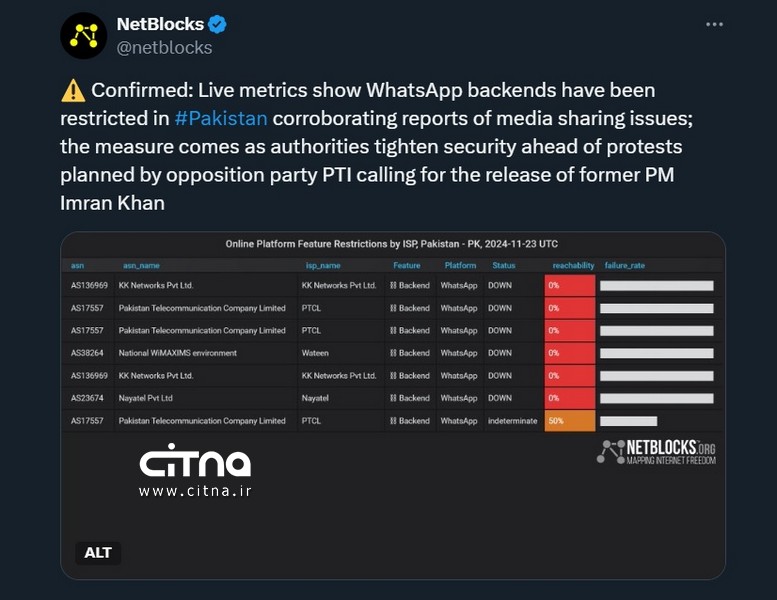Click the orange 50% reachability cell
The image size is (777, 600).
coord(569,421)
